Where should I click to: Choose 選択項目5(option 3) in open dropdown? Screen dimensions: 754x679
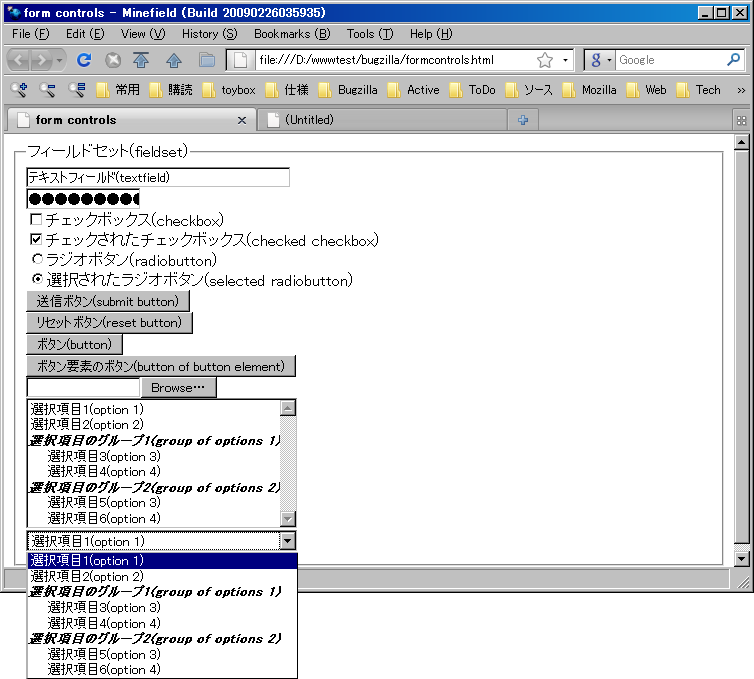click(x=163, y=654)
